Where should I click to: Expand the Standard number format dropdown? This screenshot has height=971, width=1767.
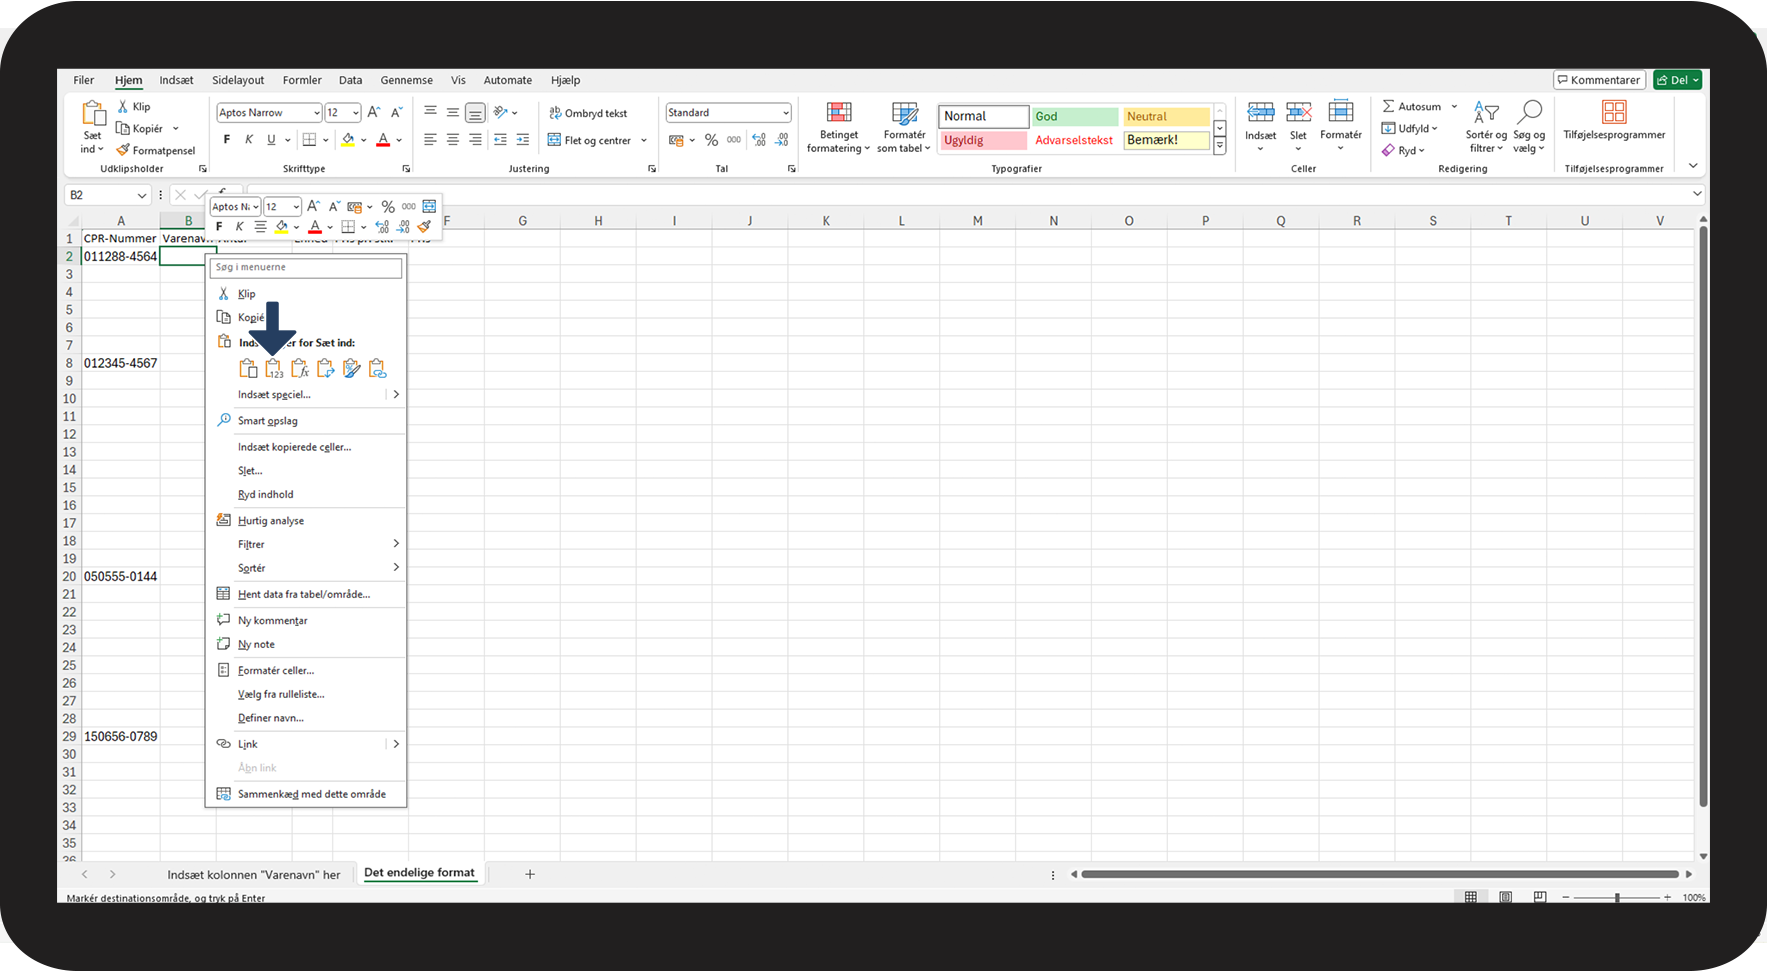(785, 113)
